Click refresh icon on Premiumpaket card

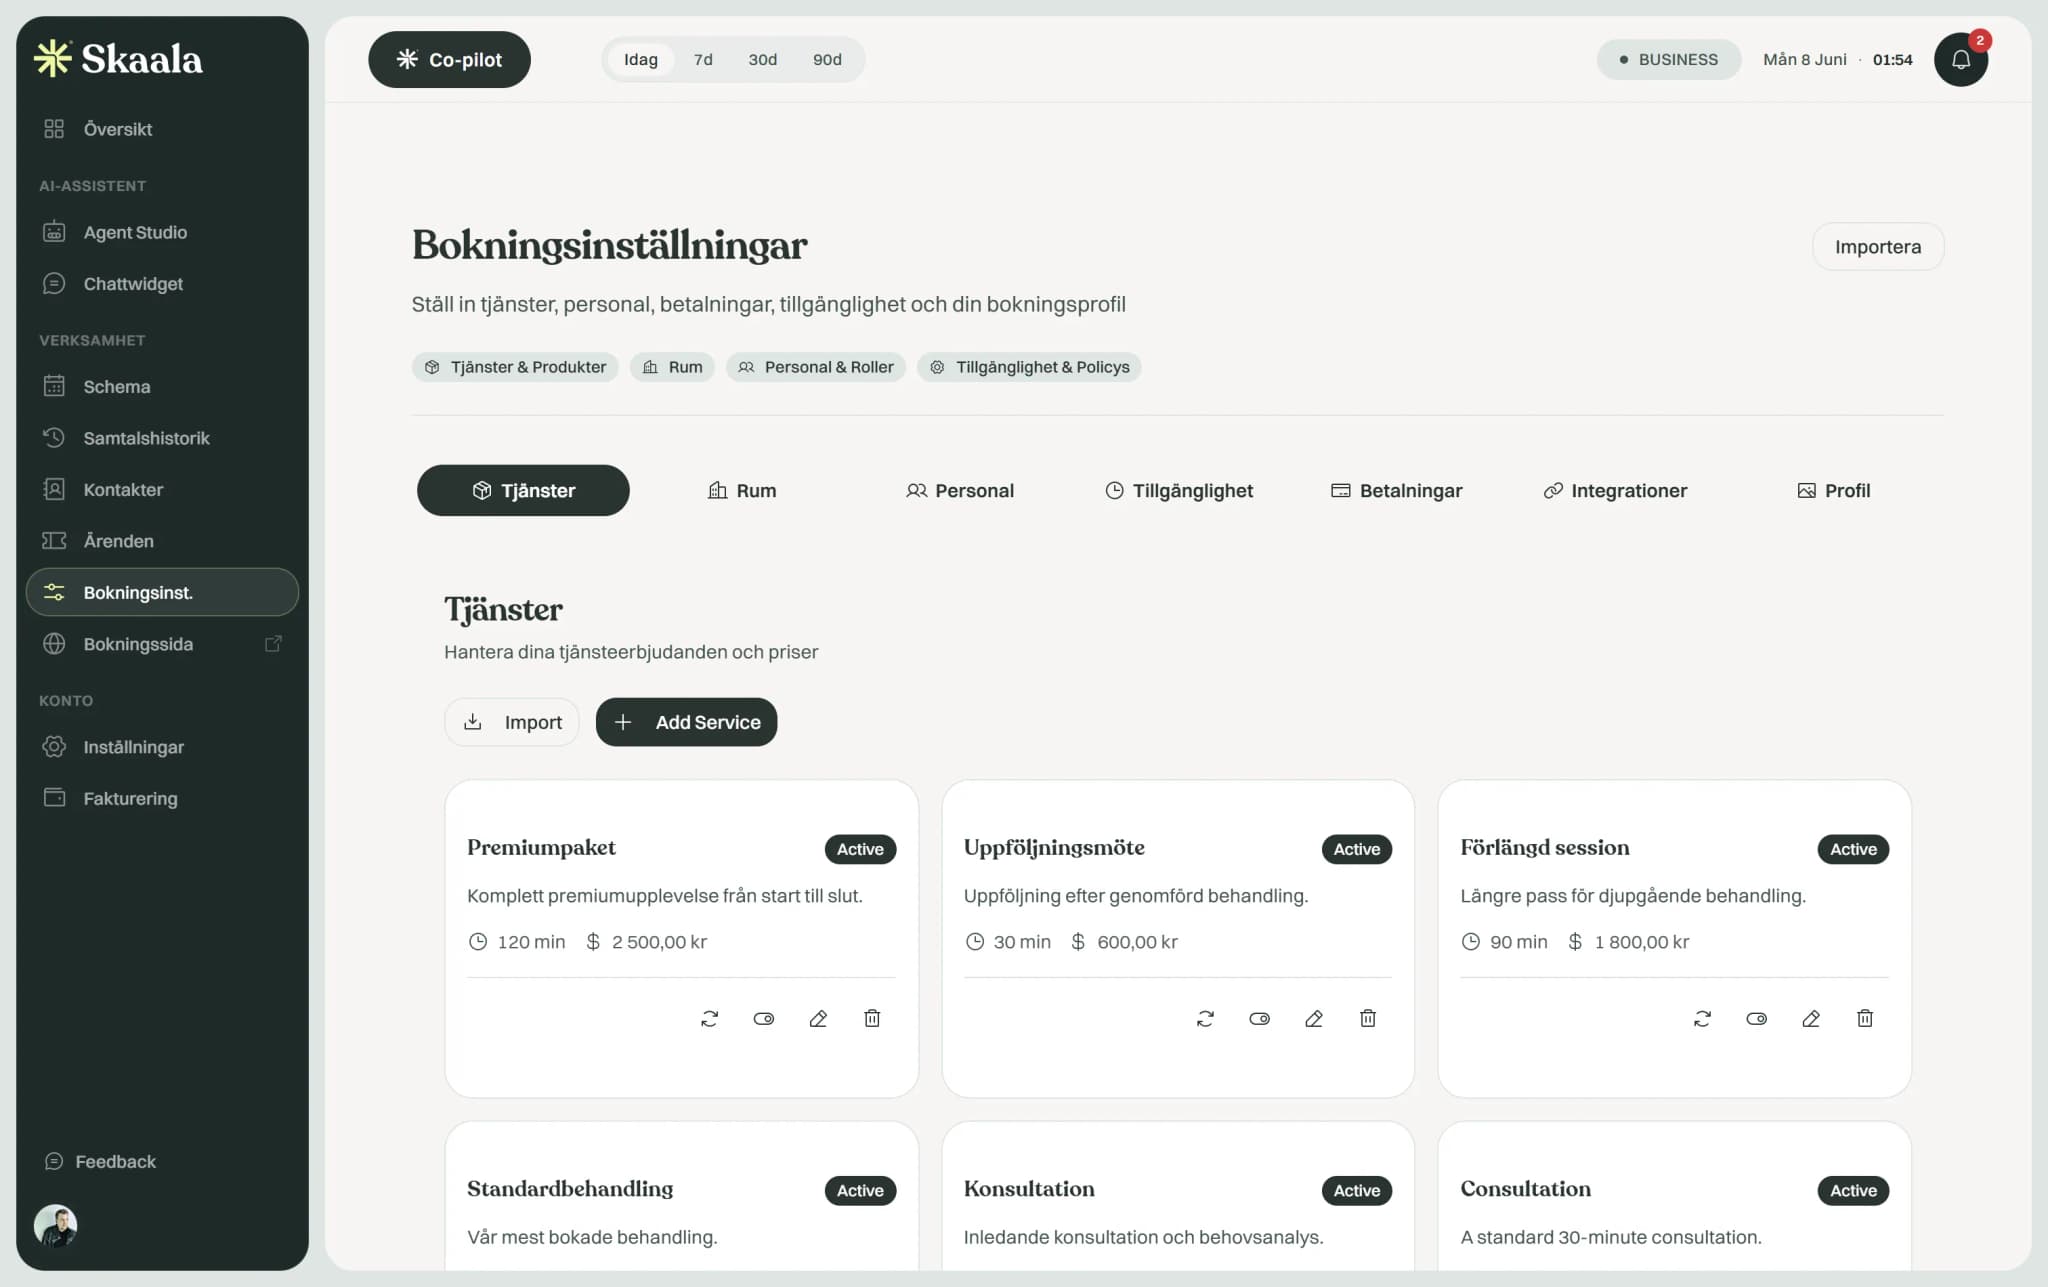click(x=709, y=1018)
